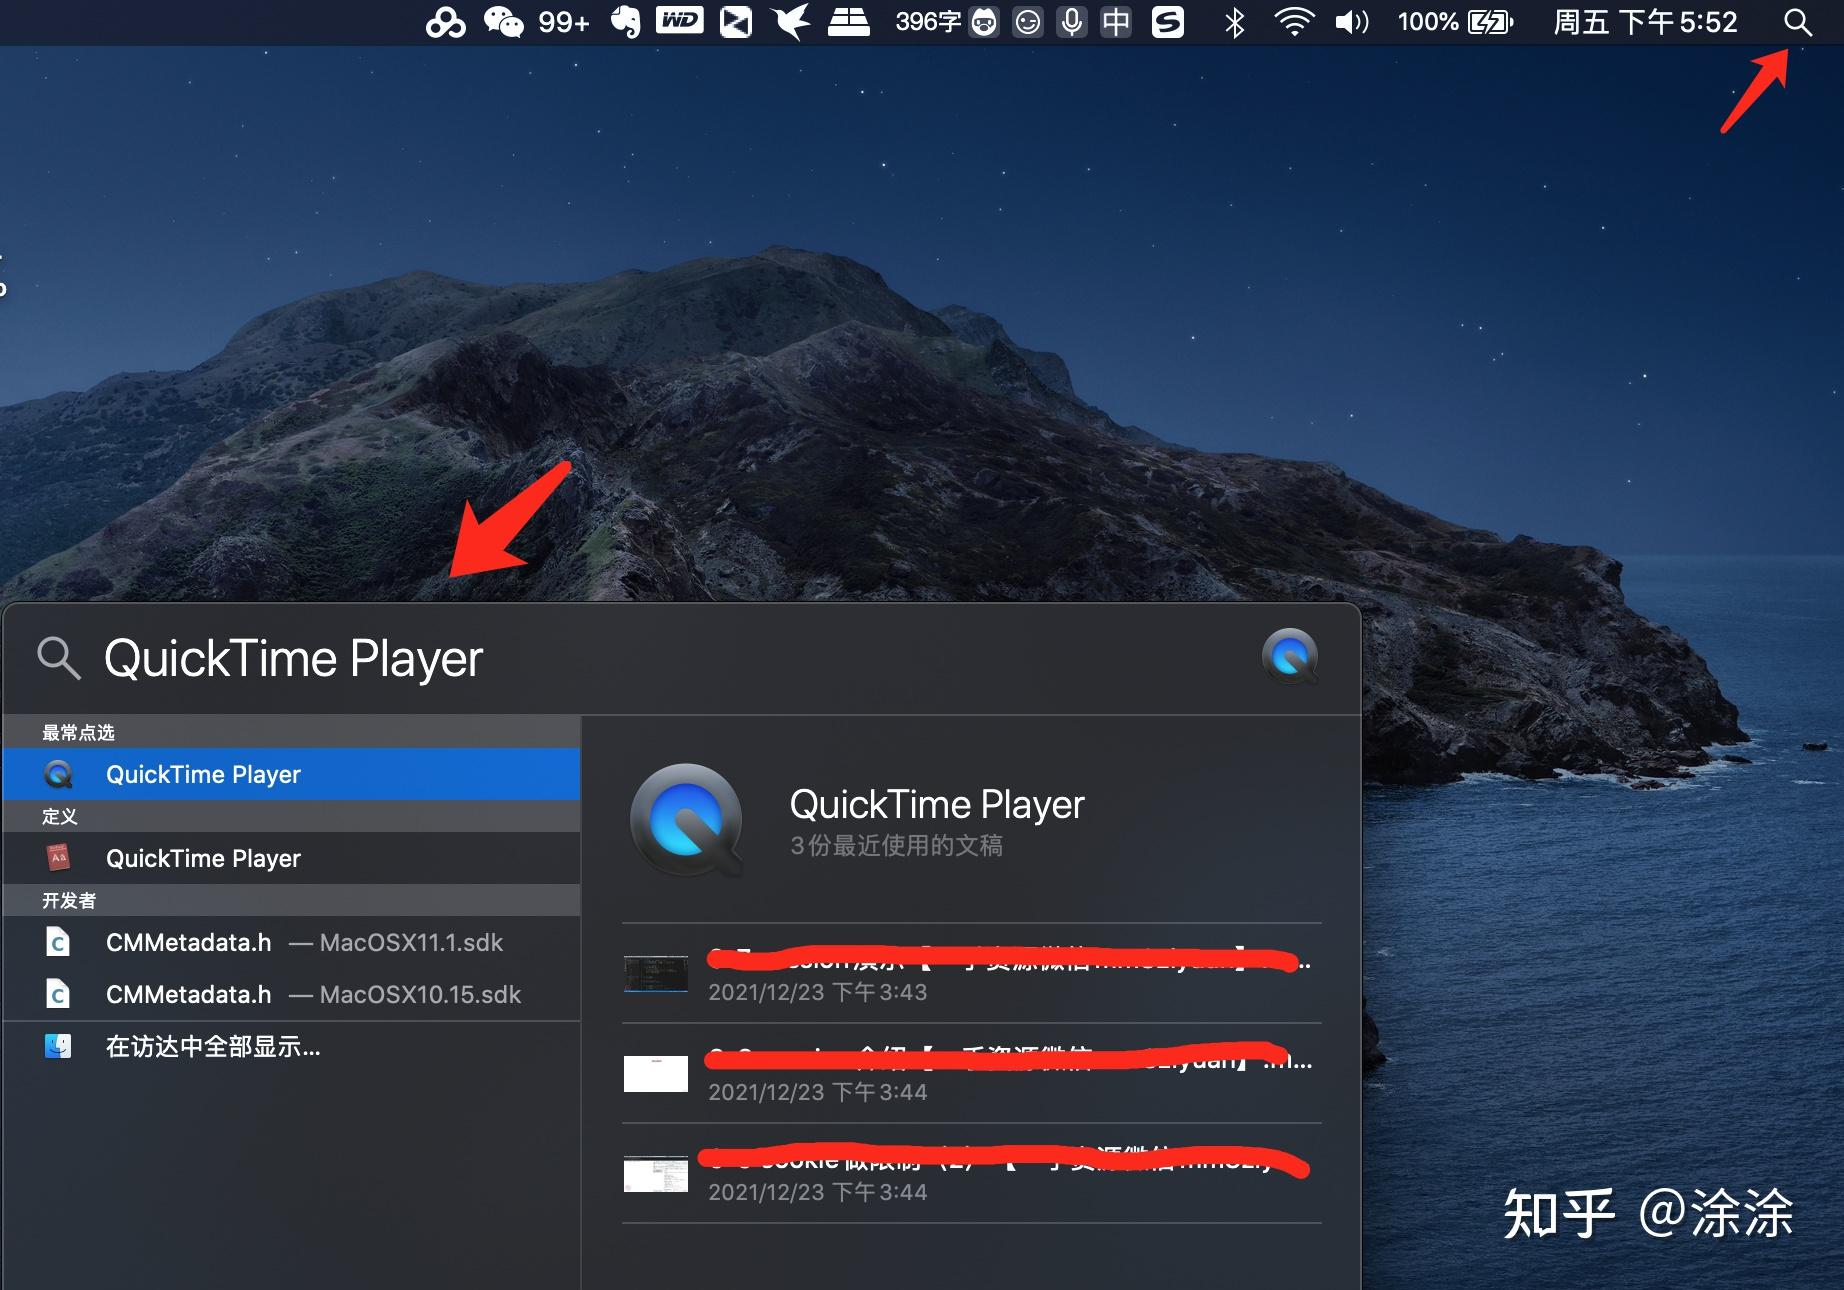This screenshot has height=1290, width=1844.
Task: Click the QuickTime logo in the search field
Action: pyautogui.click(x=1289, y=657)
